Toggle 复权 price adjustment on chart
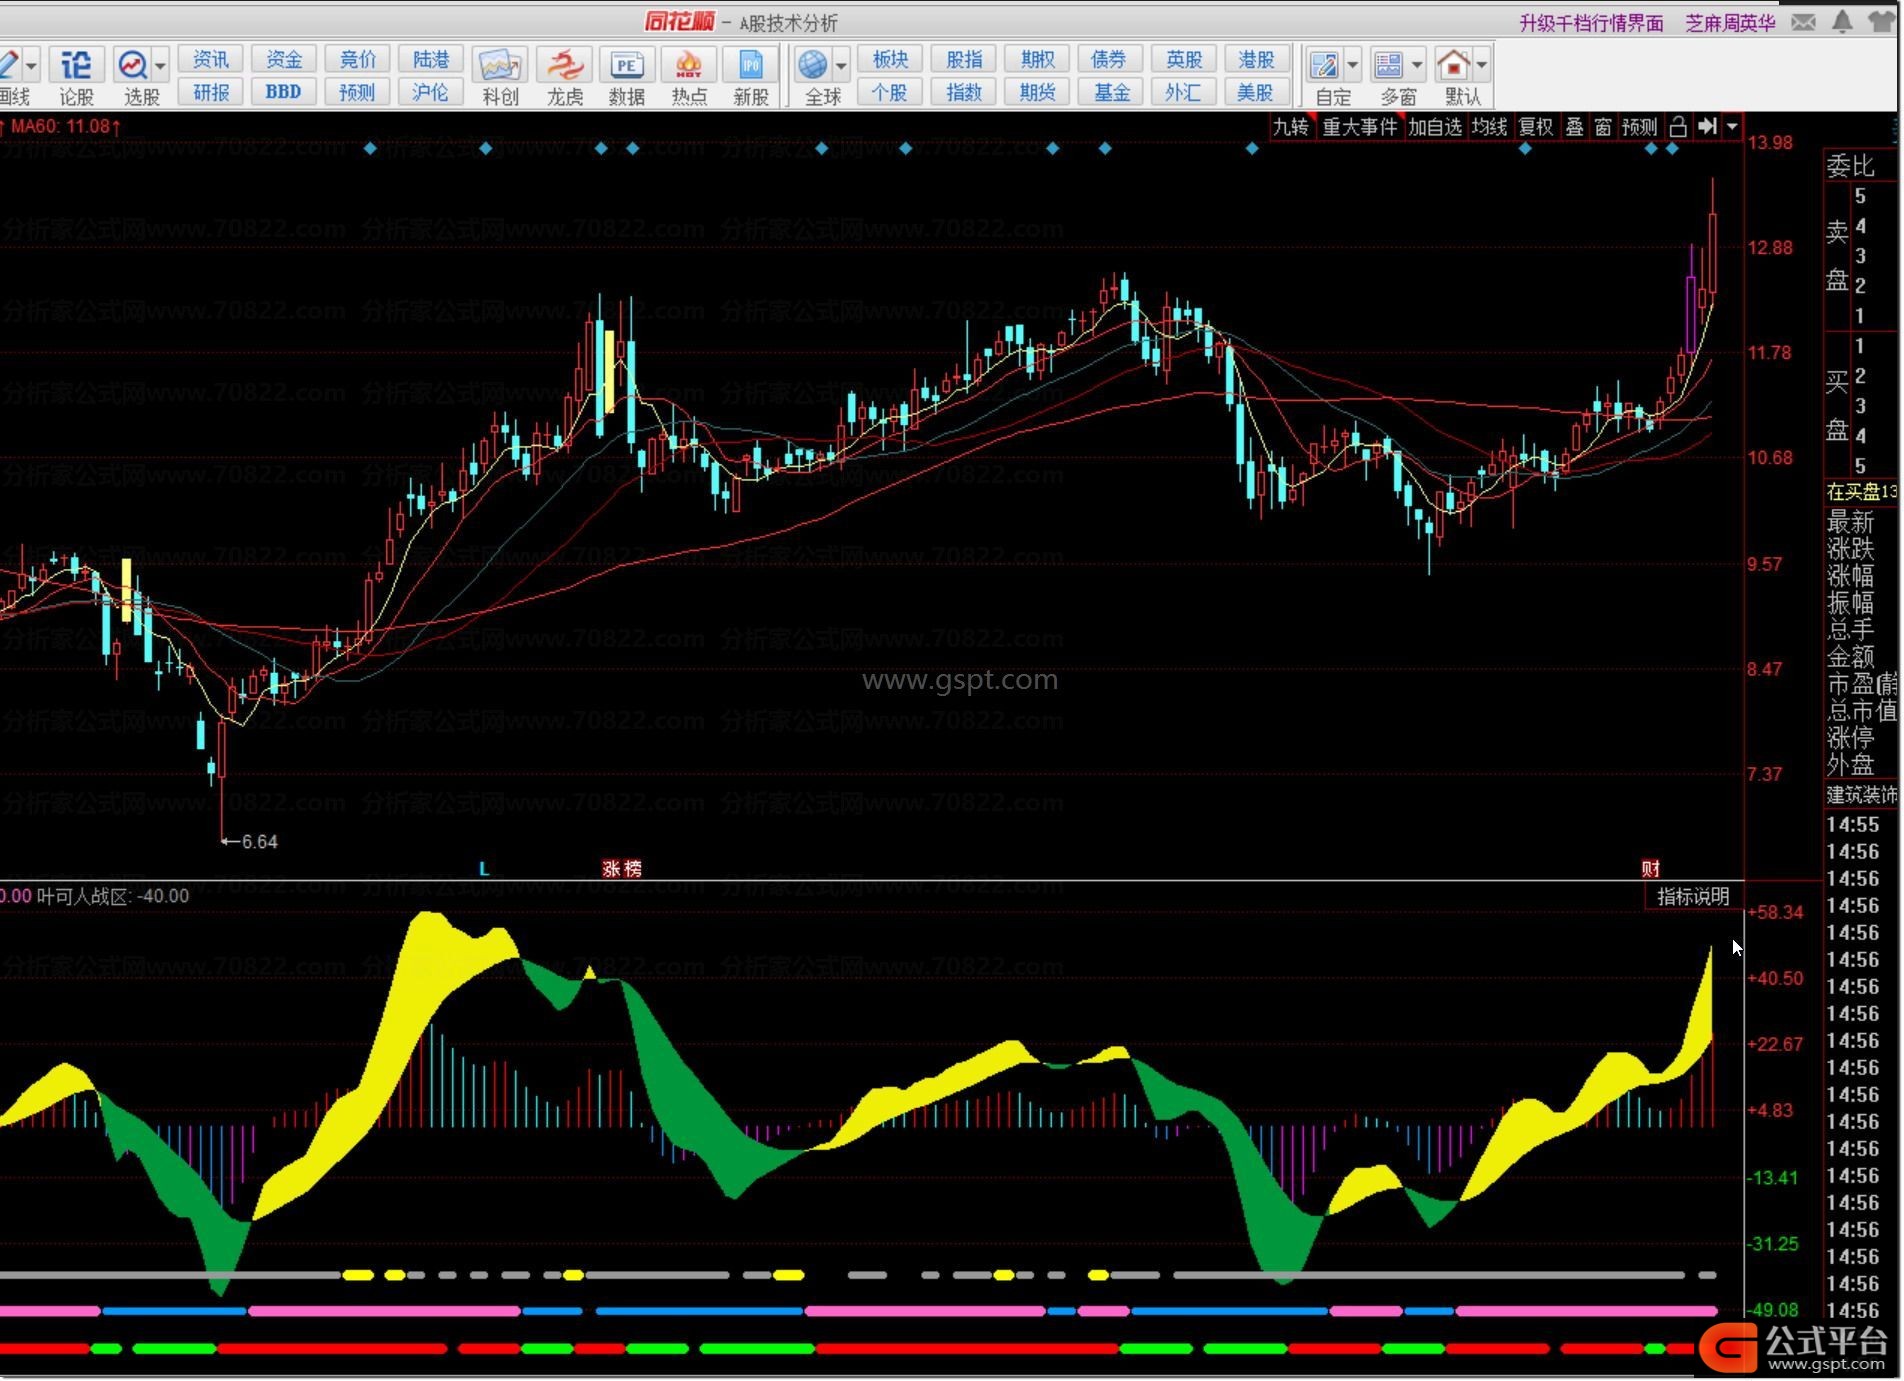 1535,127
